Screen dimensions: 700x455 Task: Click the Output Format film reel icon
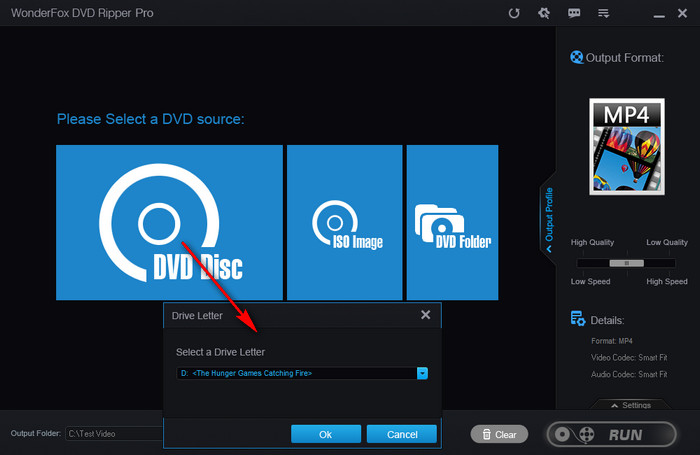(x=576, y=57)
